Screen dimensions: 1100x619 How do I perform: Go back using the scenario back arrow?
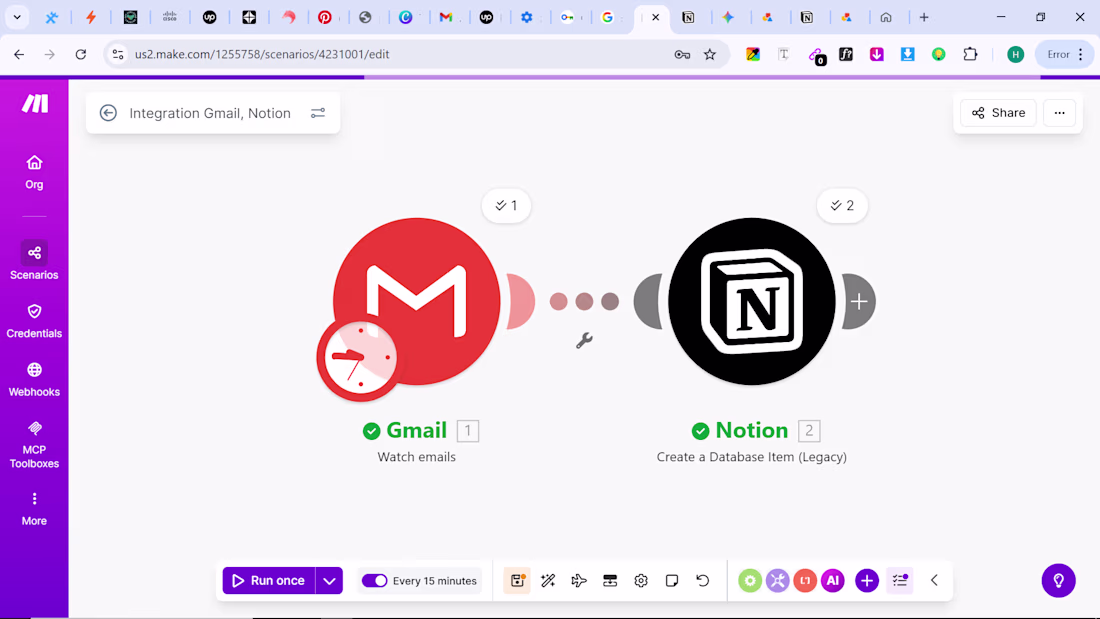[x=108, y=113]
